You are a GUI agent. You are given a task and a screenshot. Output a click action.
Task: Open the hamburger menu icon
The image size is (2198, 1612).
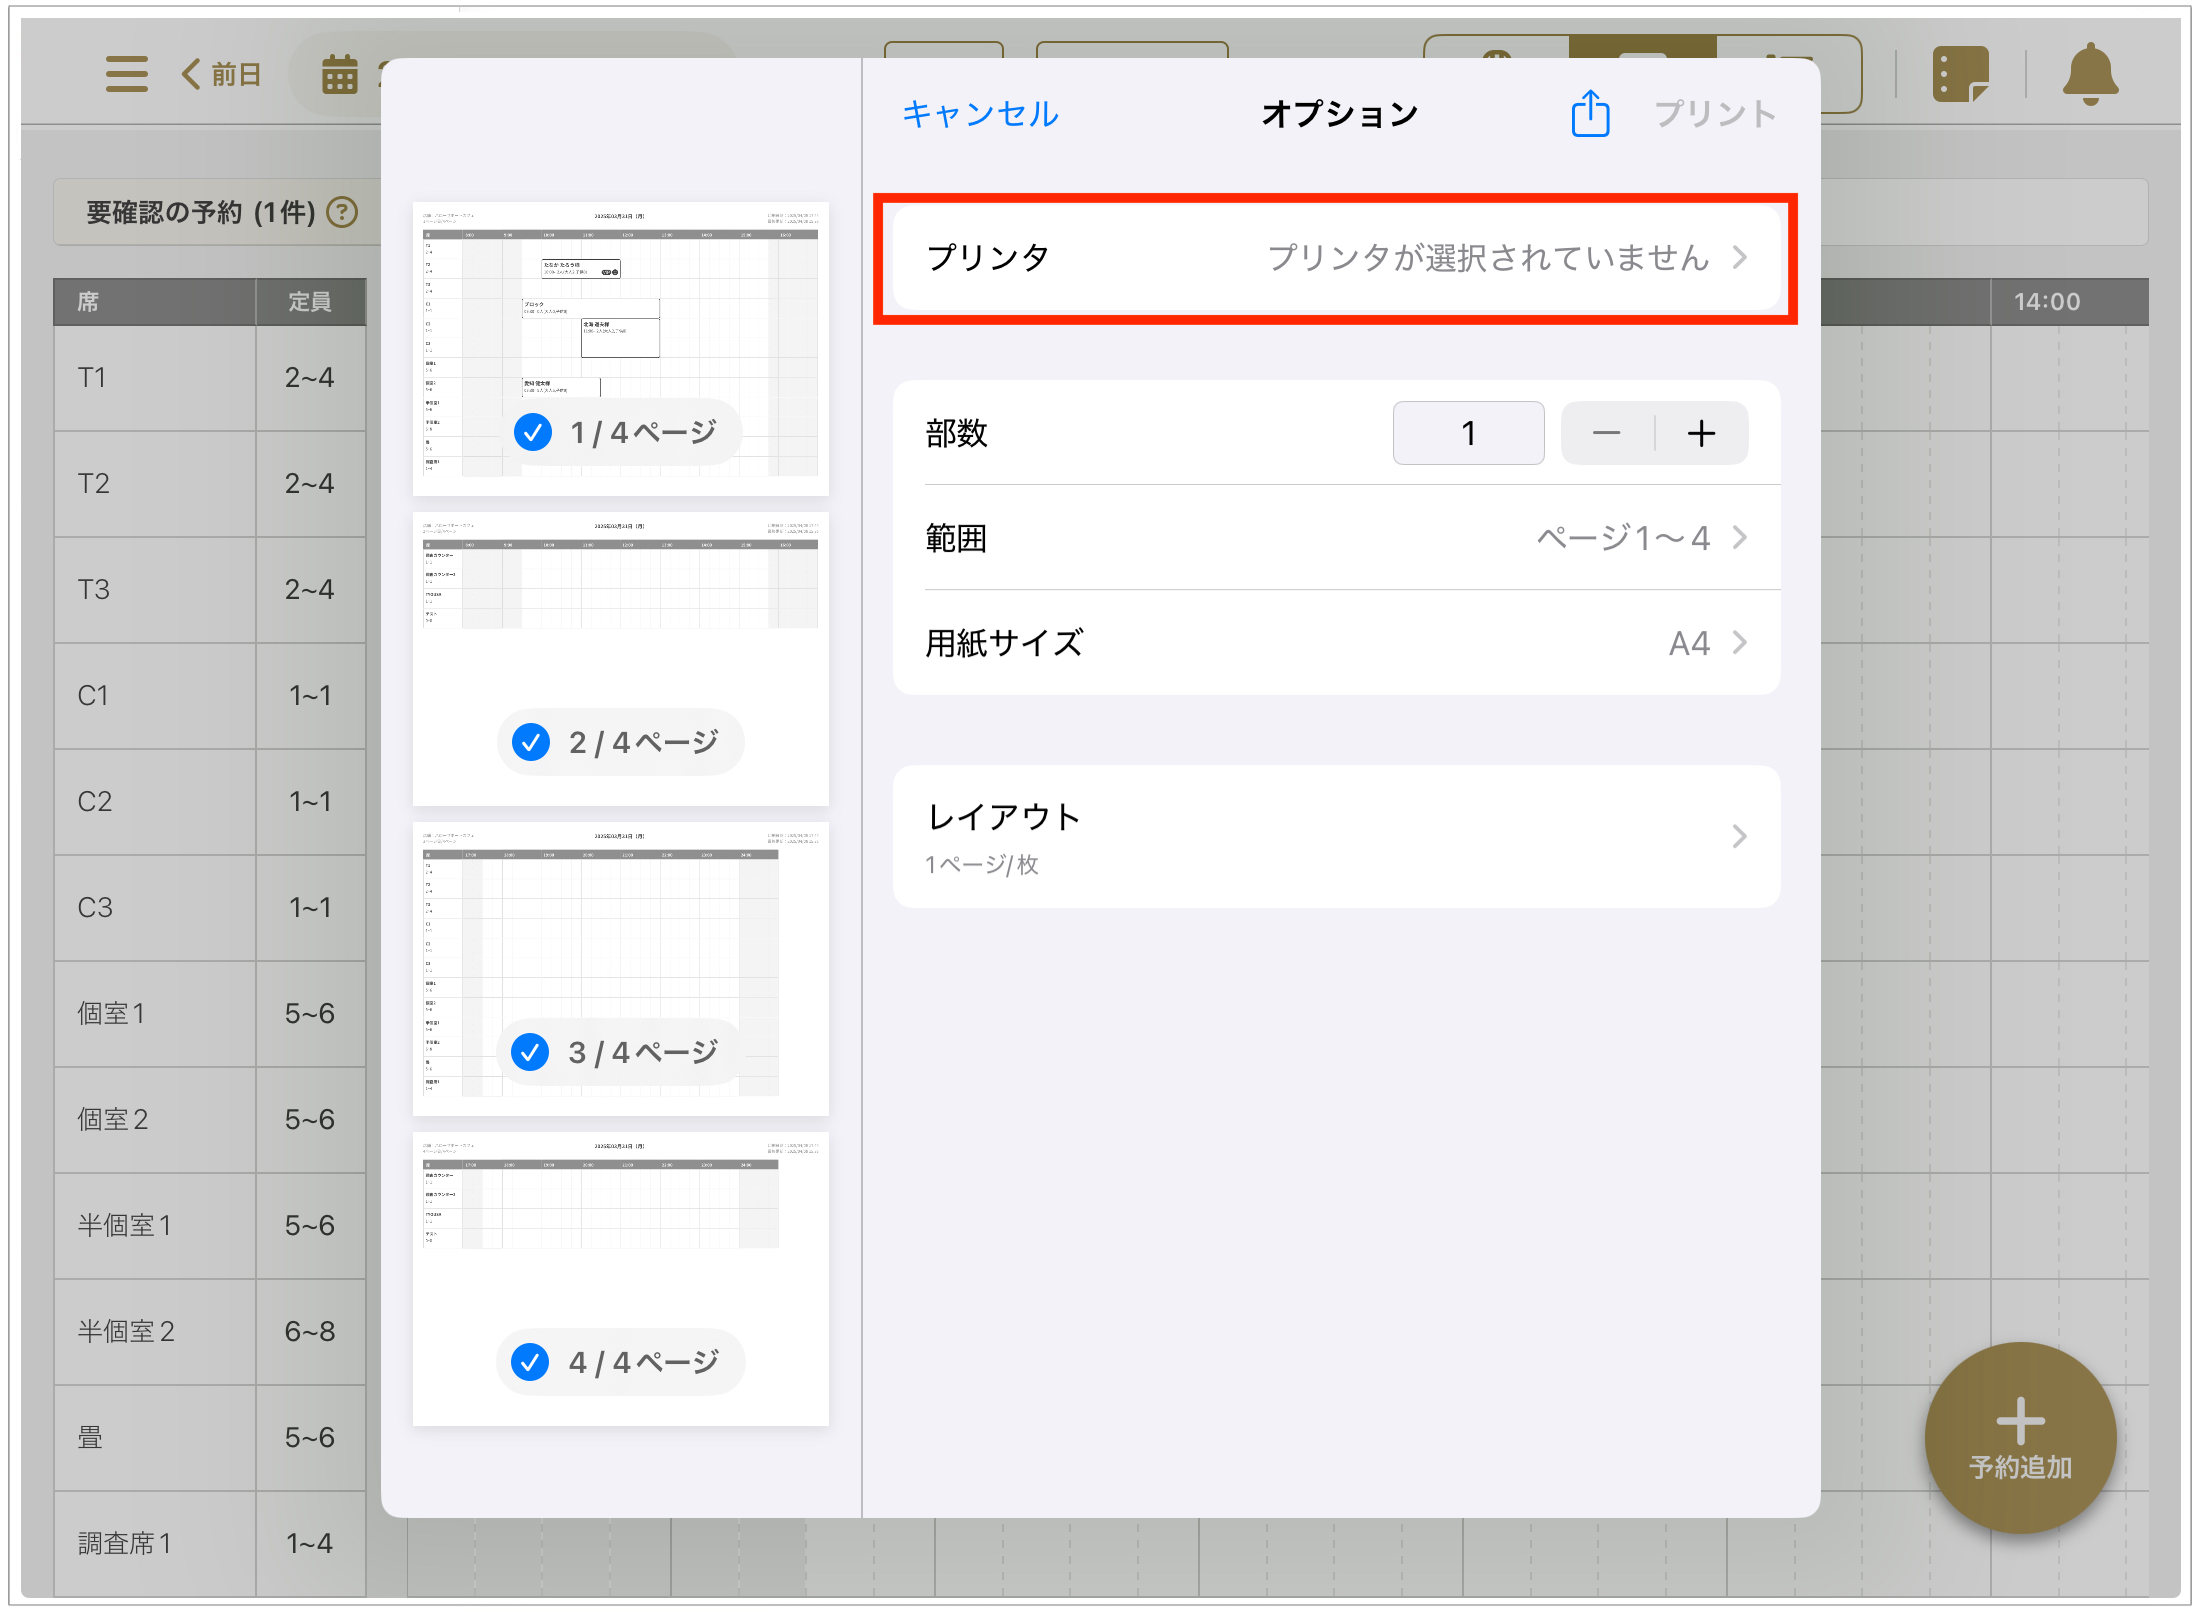pos(127,74)
